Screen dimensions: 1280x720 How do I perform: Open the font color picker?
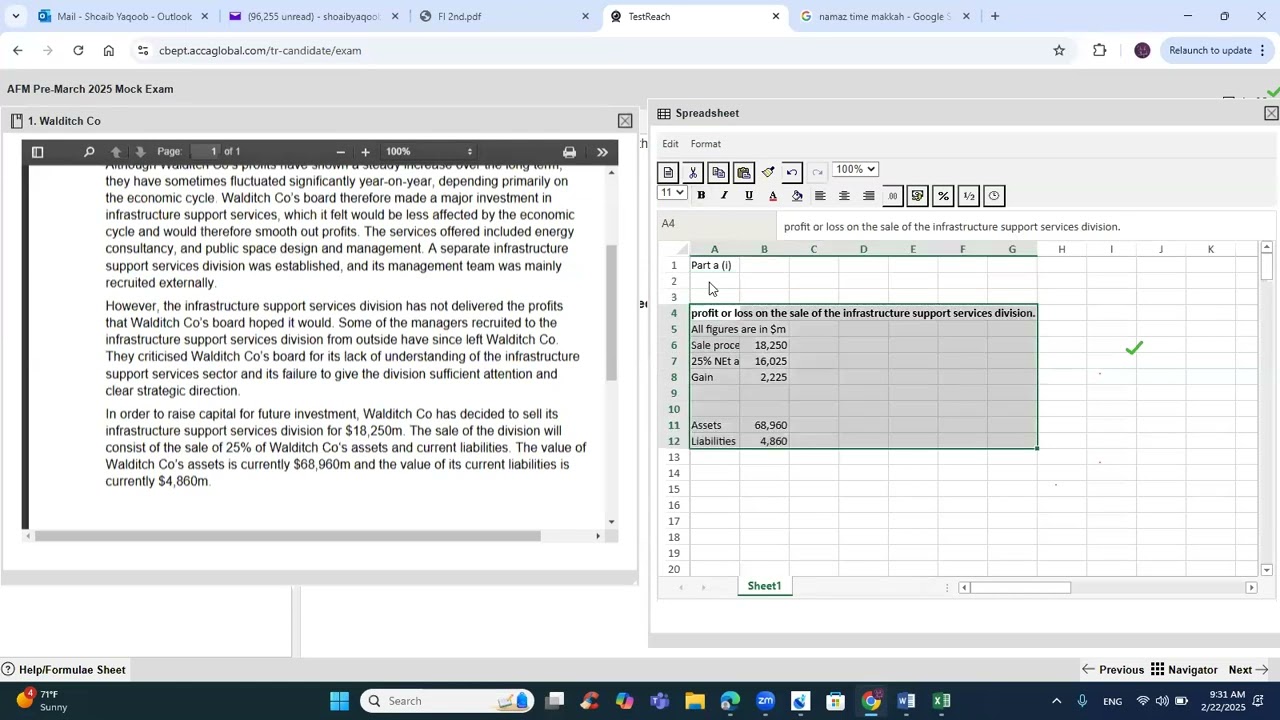point(773,196)
